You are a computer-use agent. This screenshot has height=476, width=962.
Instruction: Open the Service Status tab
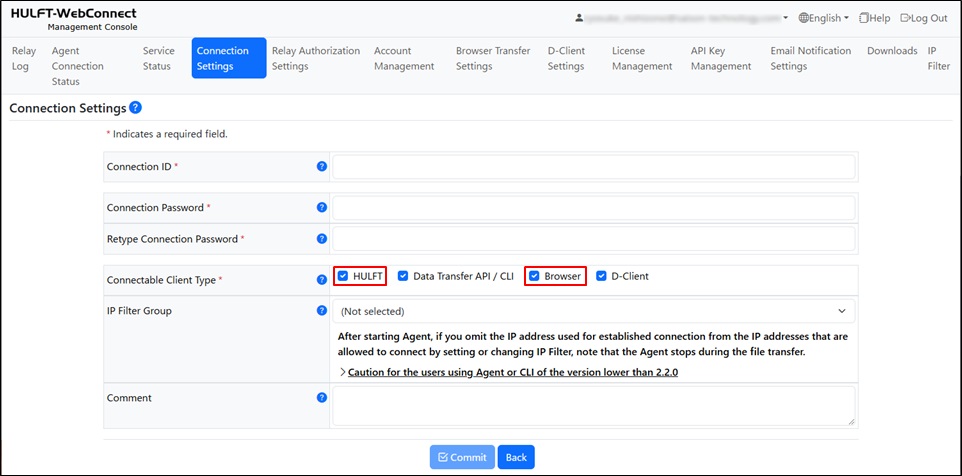[159, 58]
